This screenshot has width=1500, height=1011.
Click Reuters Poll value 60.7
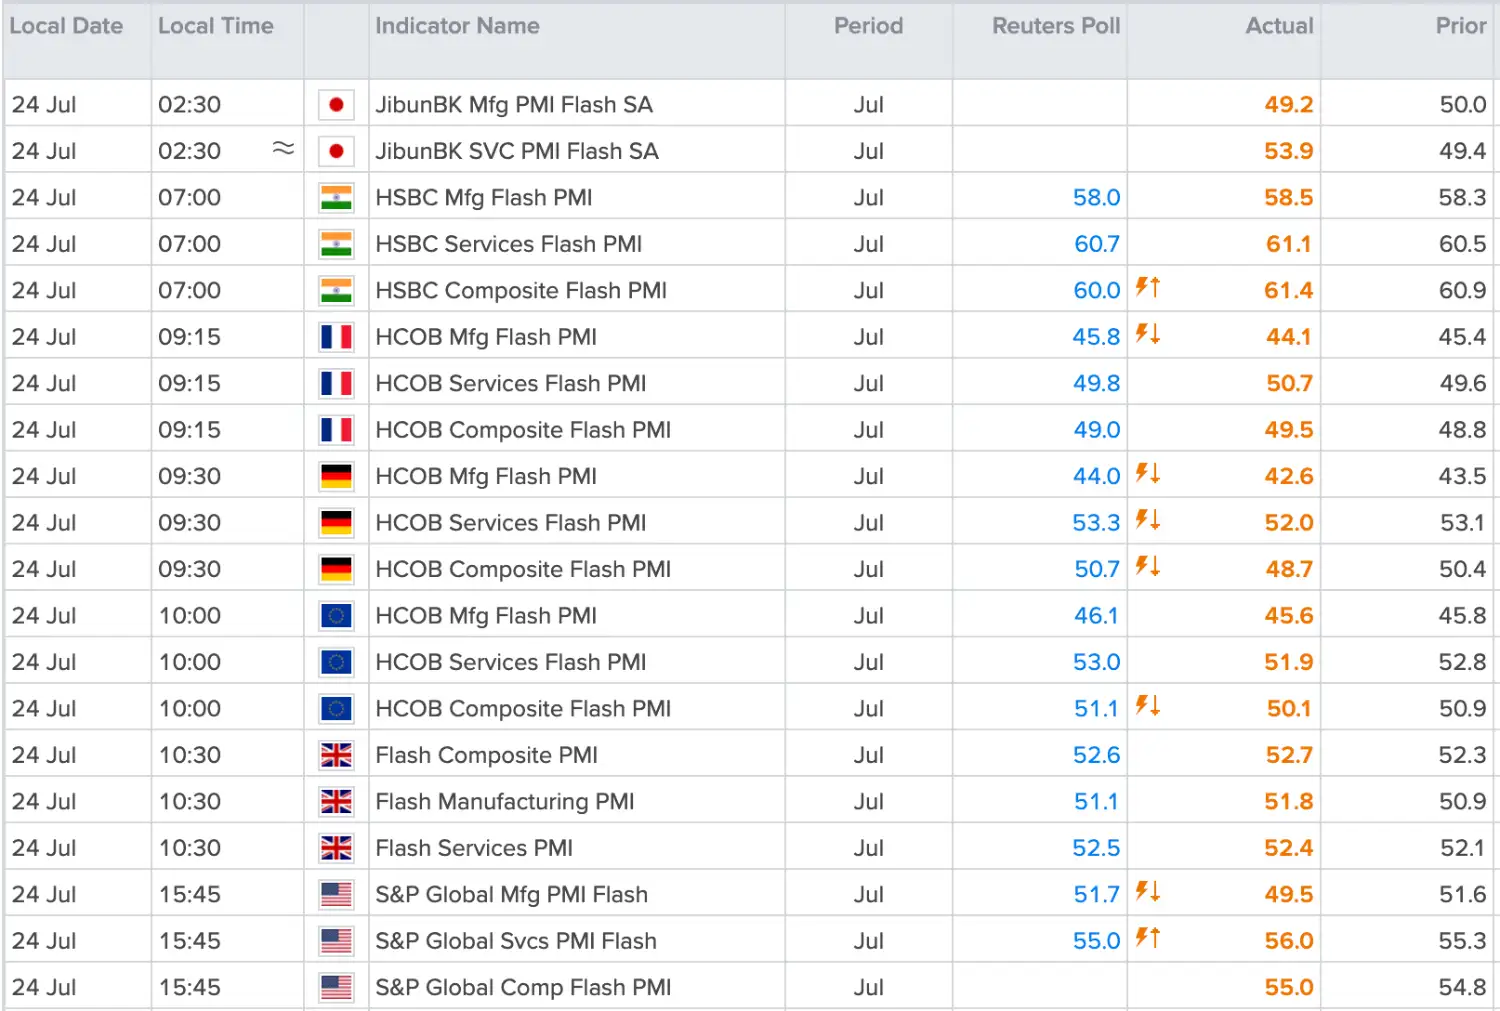[1097, 244]
